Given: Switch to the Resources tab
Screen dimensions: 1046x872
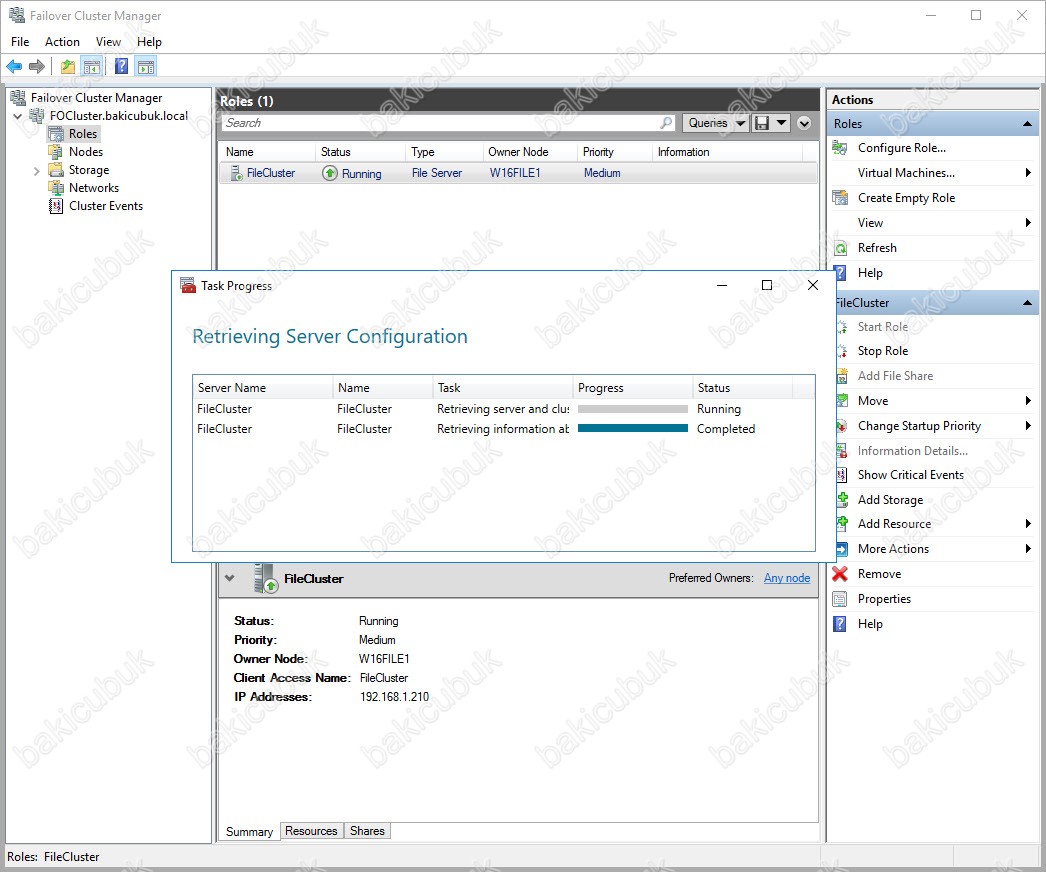Looking at the screenshot, I should (311, 831).
